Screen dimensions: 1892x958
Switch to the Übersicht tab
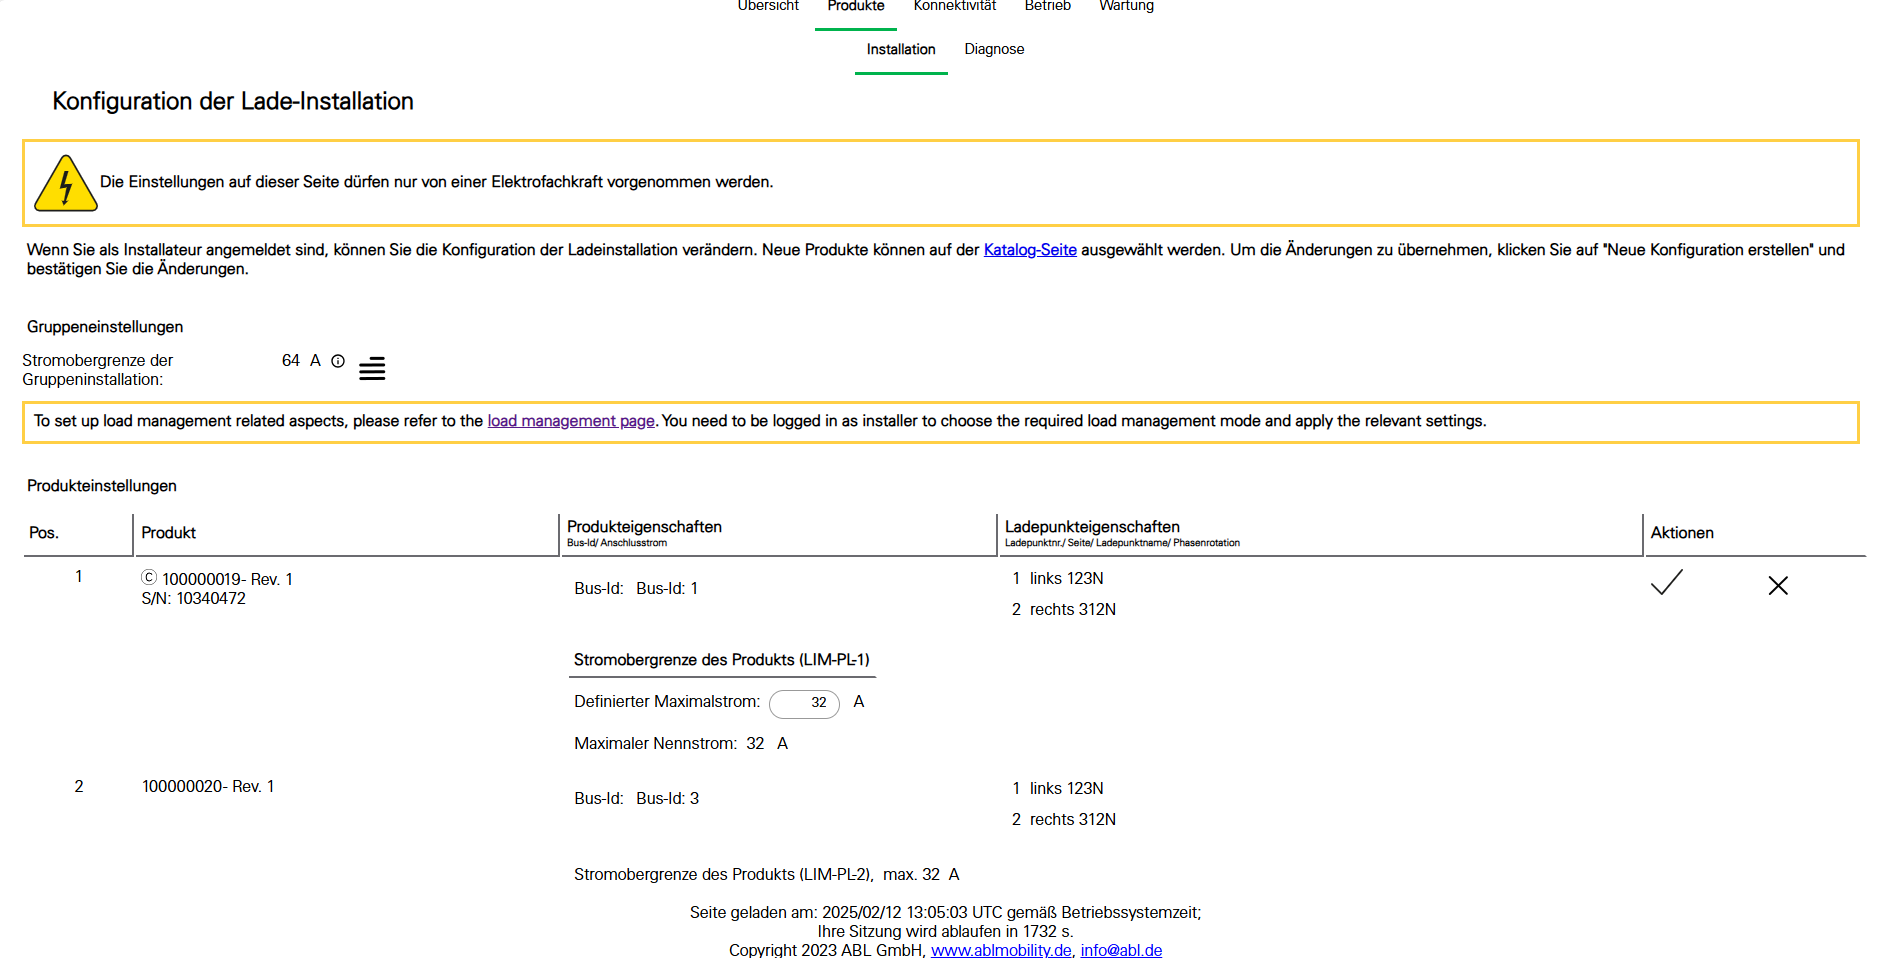tap(768, 7)
